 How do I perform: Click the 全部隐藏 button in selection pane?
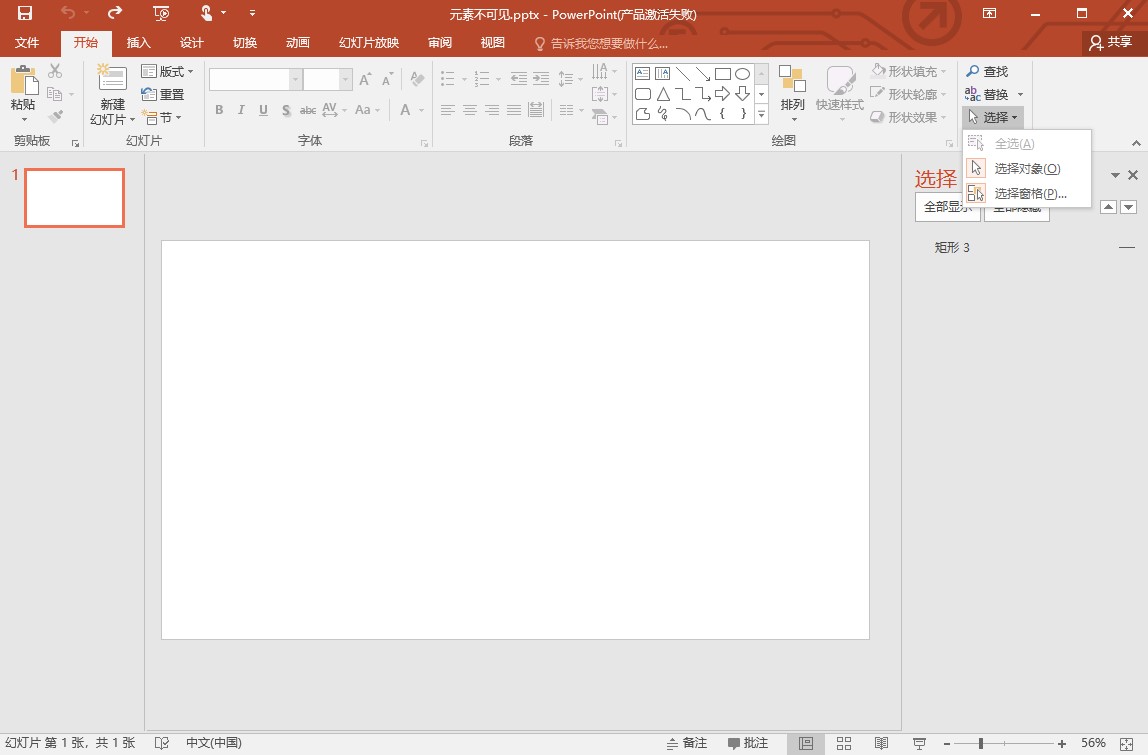pos(1016,210)
